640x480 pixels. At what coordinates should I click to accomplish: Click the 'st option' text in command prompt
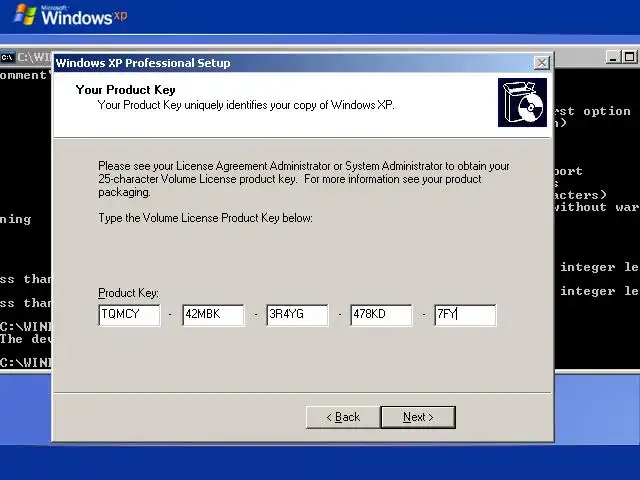[592, 111]
